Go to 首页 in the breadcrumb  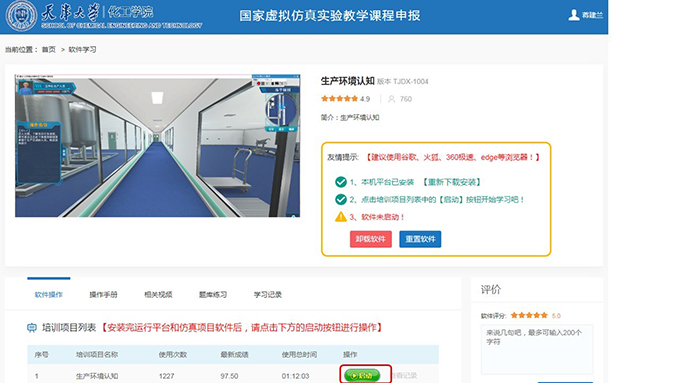click(x=49, y=49)
